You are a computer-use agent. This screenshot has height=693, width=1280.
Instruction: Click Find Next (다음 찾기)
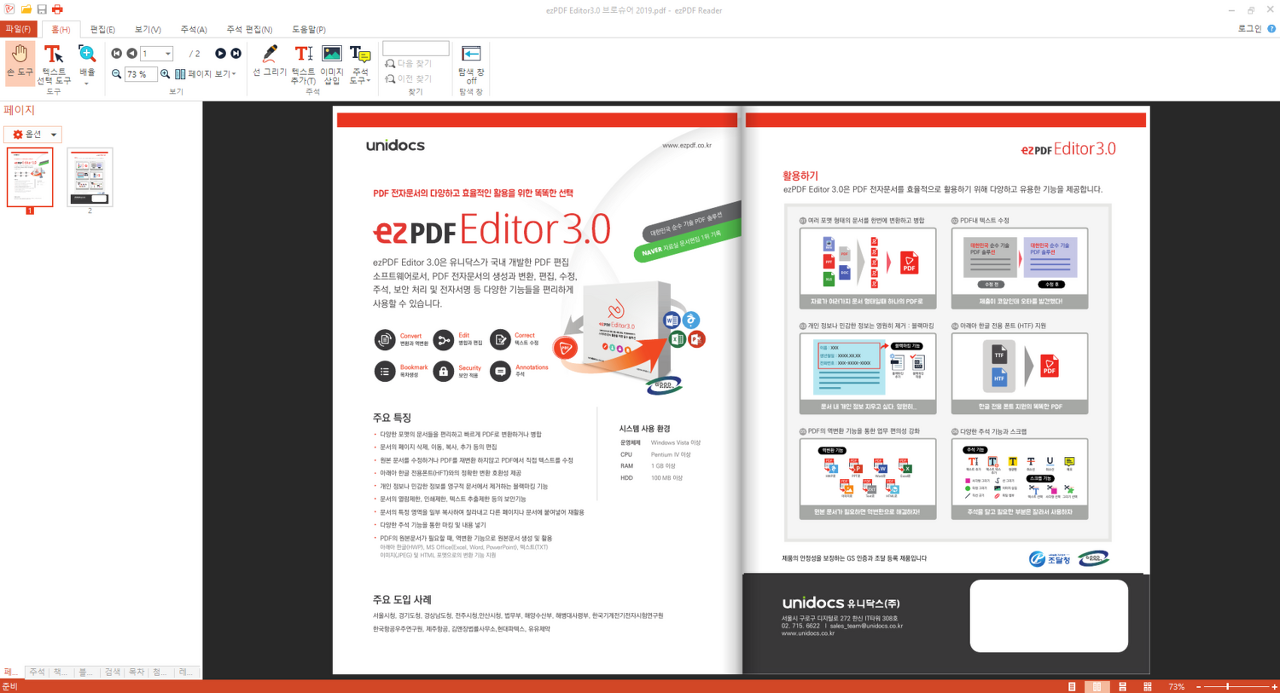(409, 63)
